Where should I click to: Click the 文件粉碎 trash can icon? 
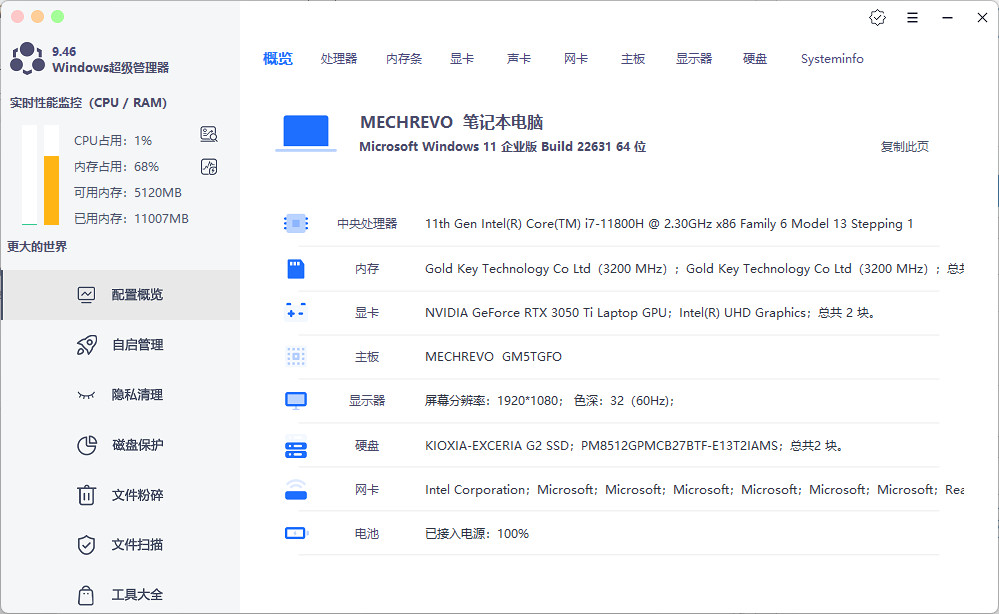[86, 495]
